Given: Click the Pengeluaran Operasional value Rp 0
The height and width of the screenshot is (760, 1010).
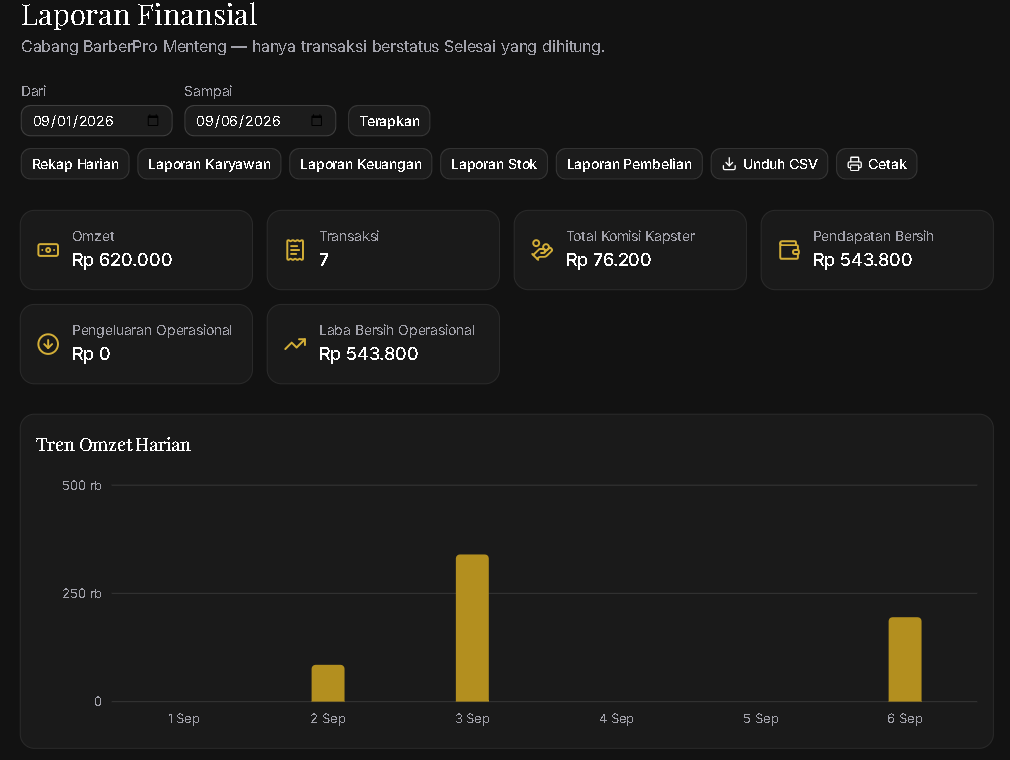Looking at the screenshot, I should [91, 354].
